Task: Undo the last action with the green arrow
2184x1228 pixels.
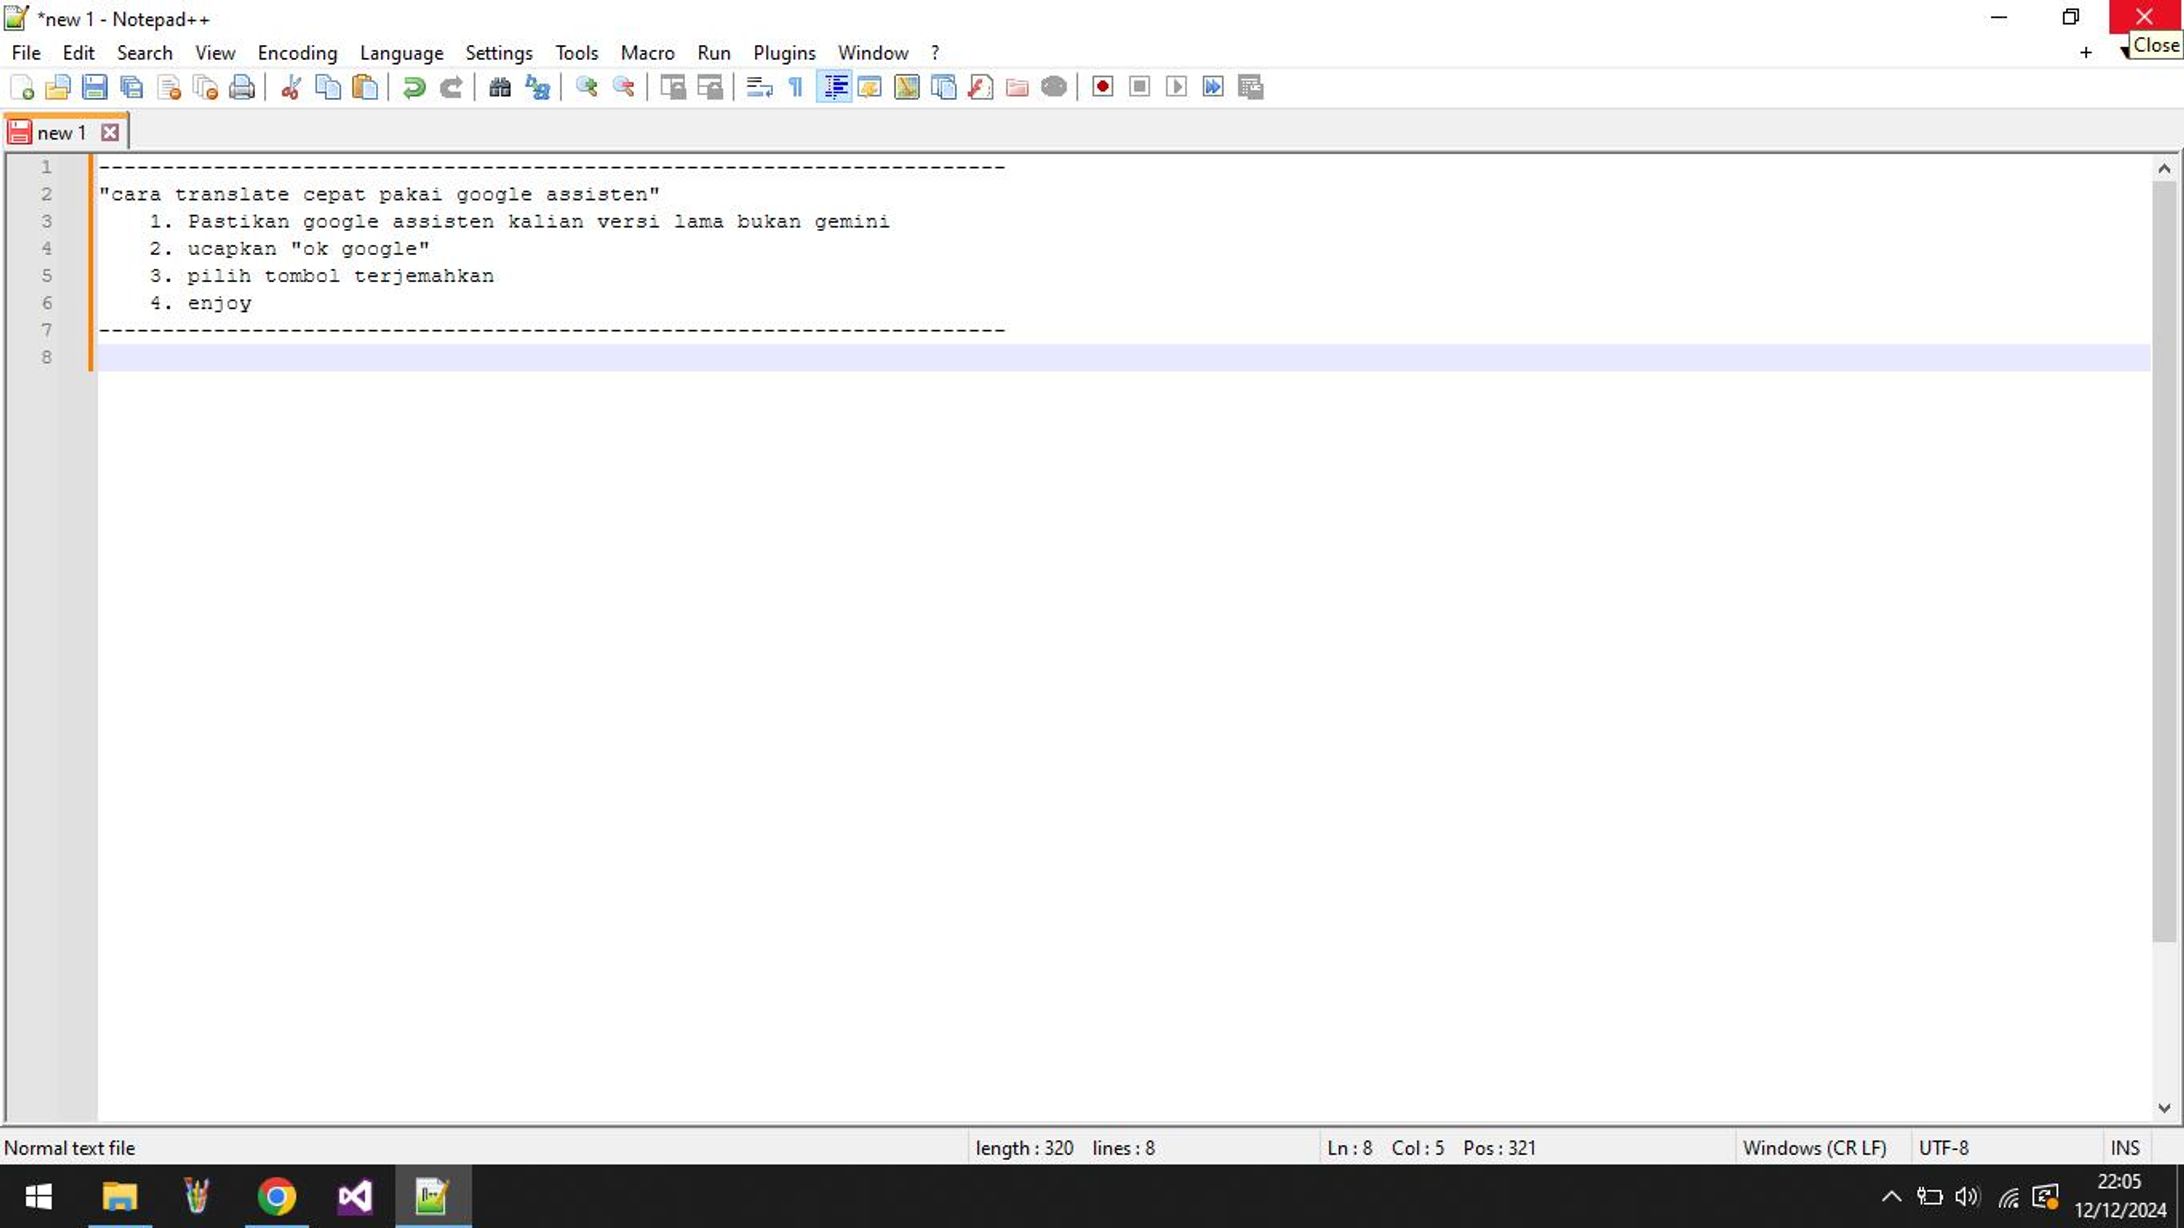Action: [414, 88]
